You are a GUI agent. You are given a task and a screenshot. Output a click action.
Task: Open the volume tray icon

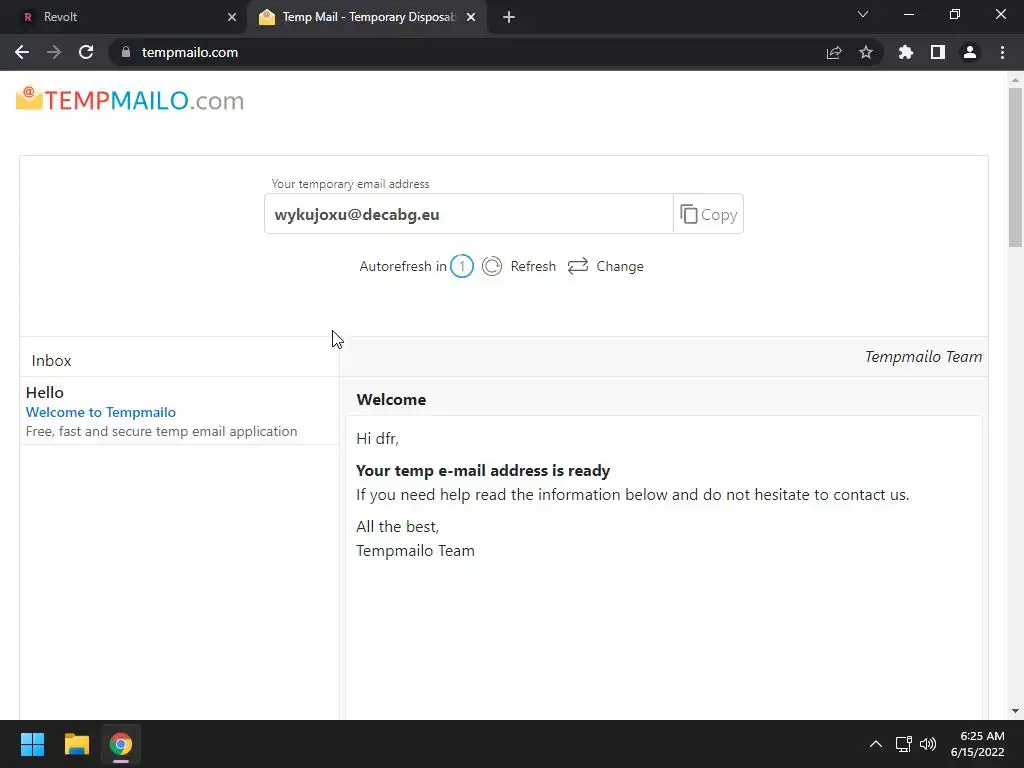tap(928, 744)
